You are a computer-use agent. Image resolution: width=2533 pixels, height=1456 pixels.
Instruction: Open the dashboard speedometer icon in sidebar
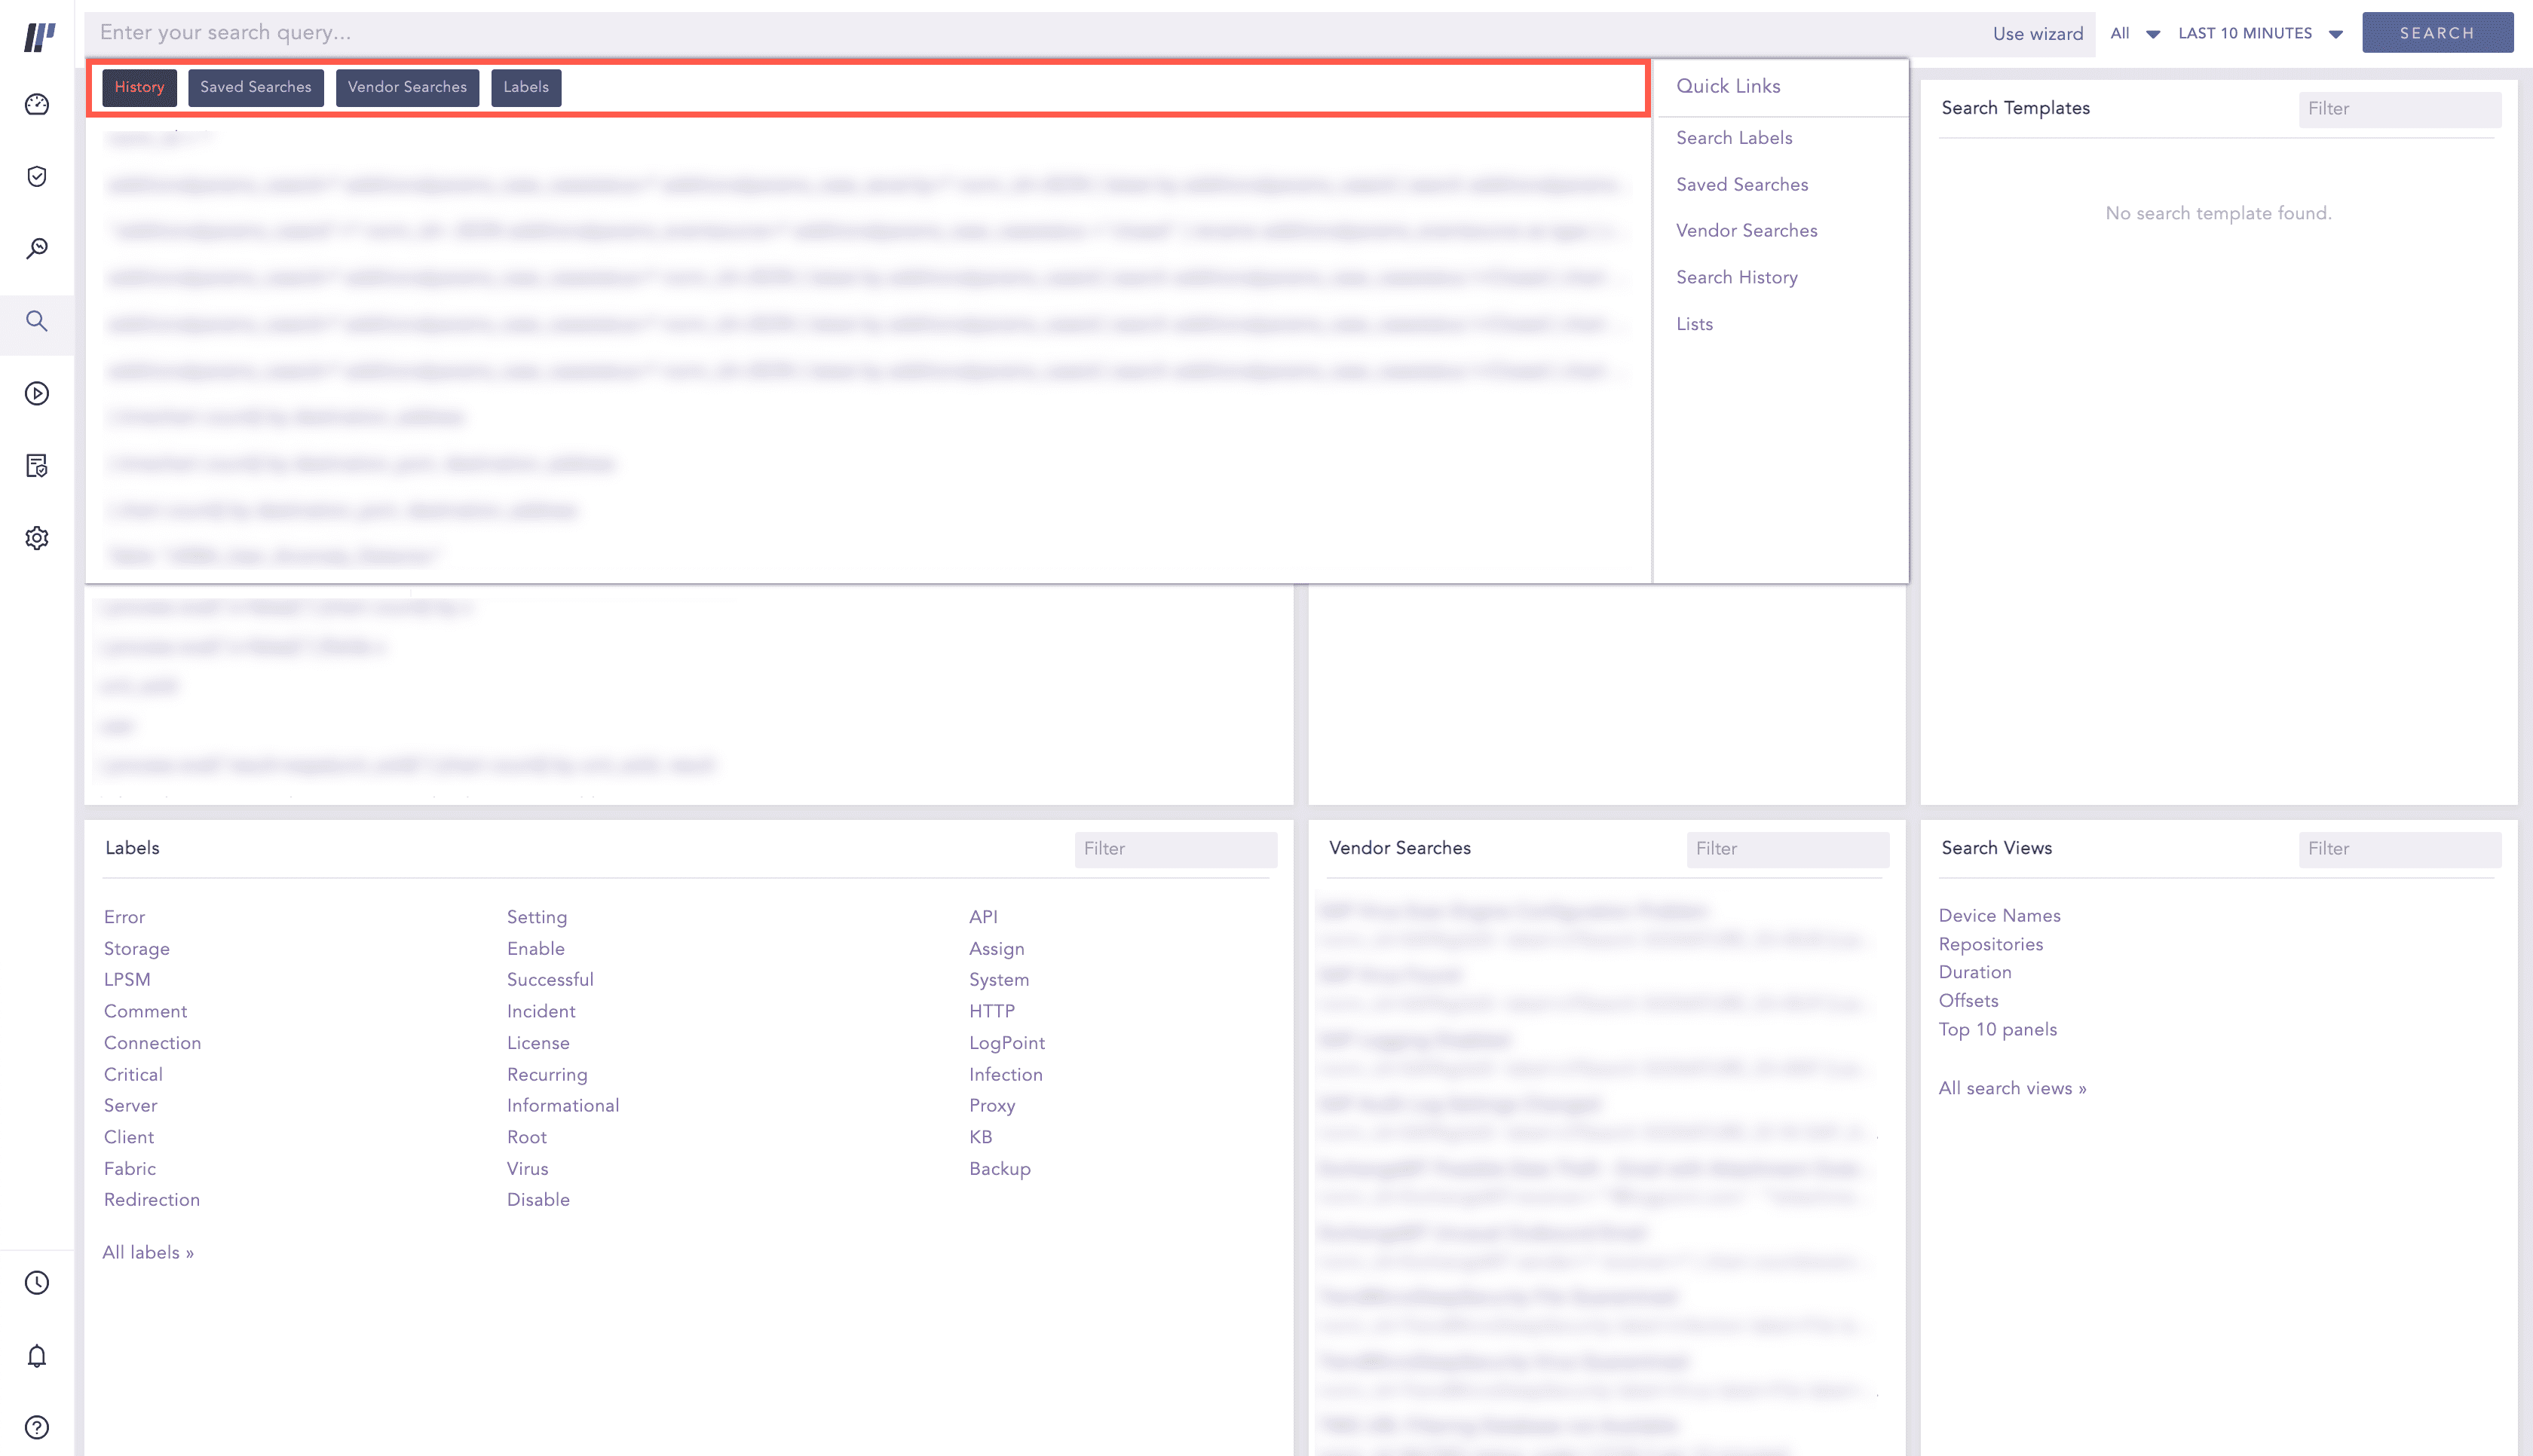pyautogui.click(x=36, y=103)
